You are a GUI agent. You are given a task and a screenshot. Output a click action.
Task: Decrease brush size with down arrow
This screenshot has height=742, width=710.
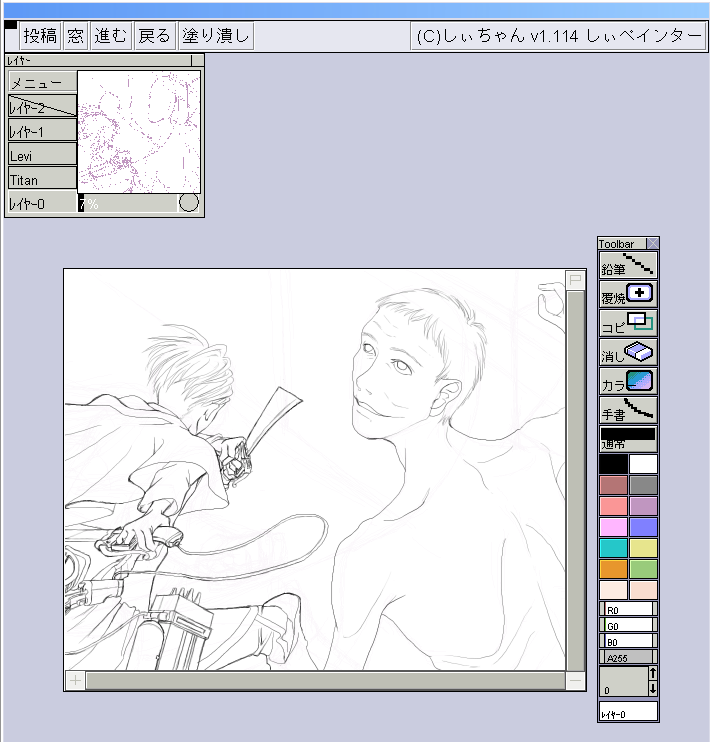(x=653, y=689)
